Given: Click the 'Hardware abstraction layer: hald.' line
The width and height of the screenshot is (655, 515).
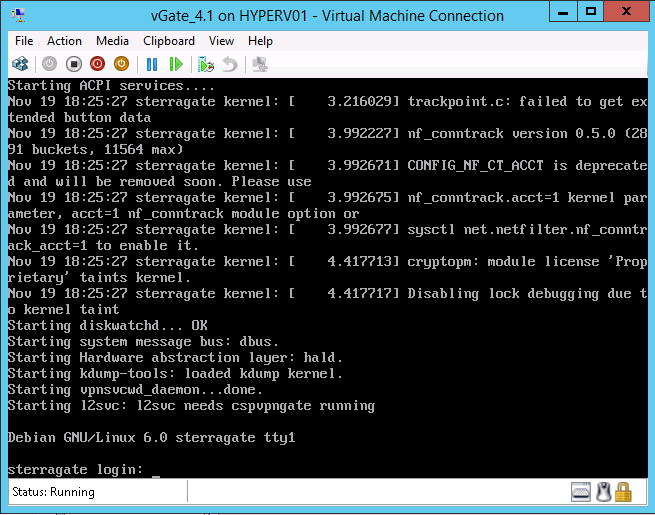Looking at the screenshot, I should (x=211, y=358).
